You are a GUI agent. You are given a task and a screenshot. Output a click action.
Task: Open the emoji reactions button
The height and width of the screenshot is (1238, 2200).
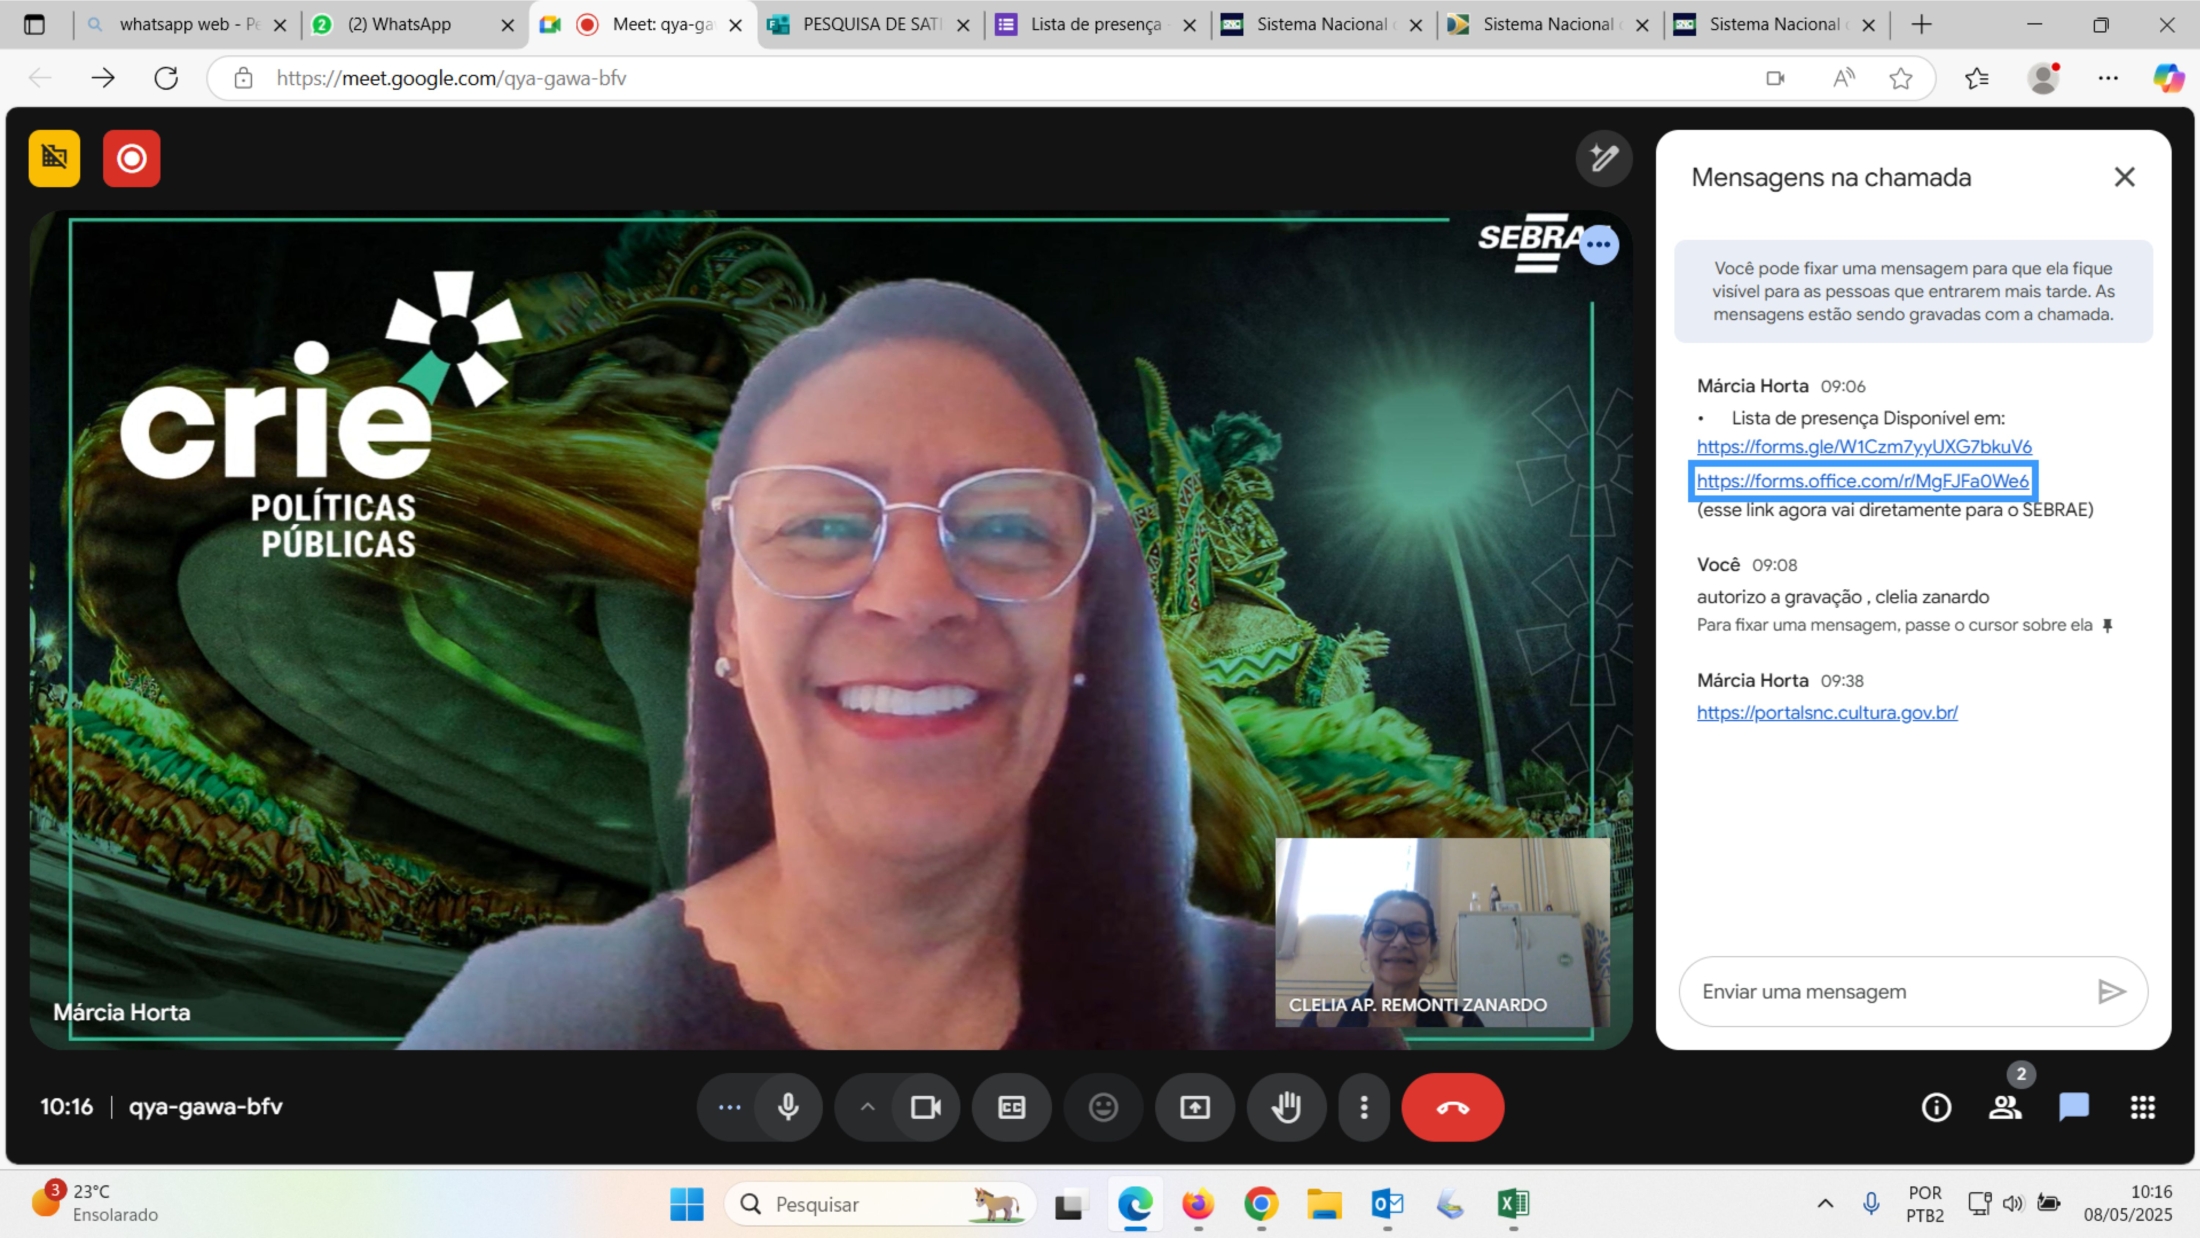pyautogui.click(x=1103, y=1107)
